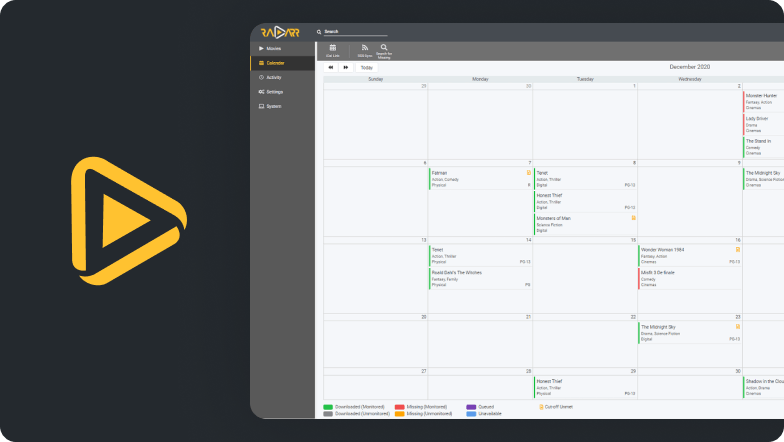The width and height of the screenshot is (784, 442).
Task: Click the magnifier icon beside the search field
Action: click(319, 32)
